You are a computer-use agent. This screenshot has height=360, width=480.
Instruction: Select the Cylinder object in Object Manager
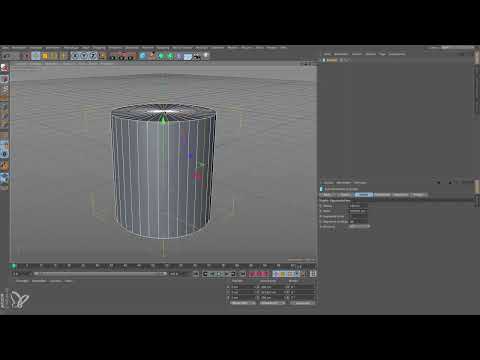tap(331, 60)
